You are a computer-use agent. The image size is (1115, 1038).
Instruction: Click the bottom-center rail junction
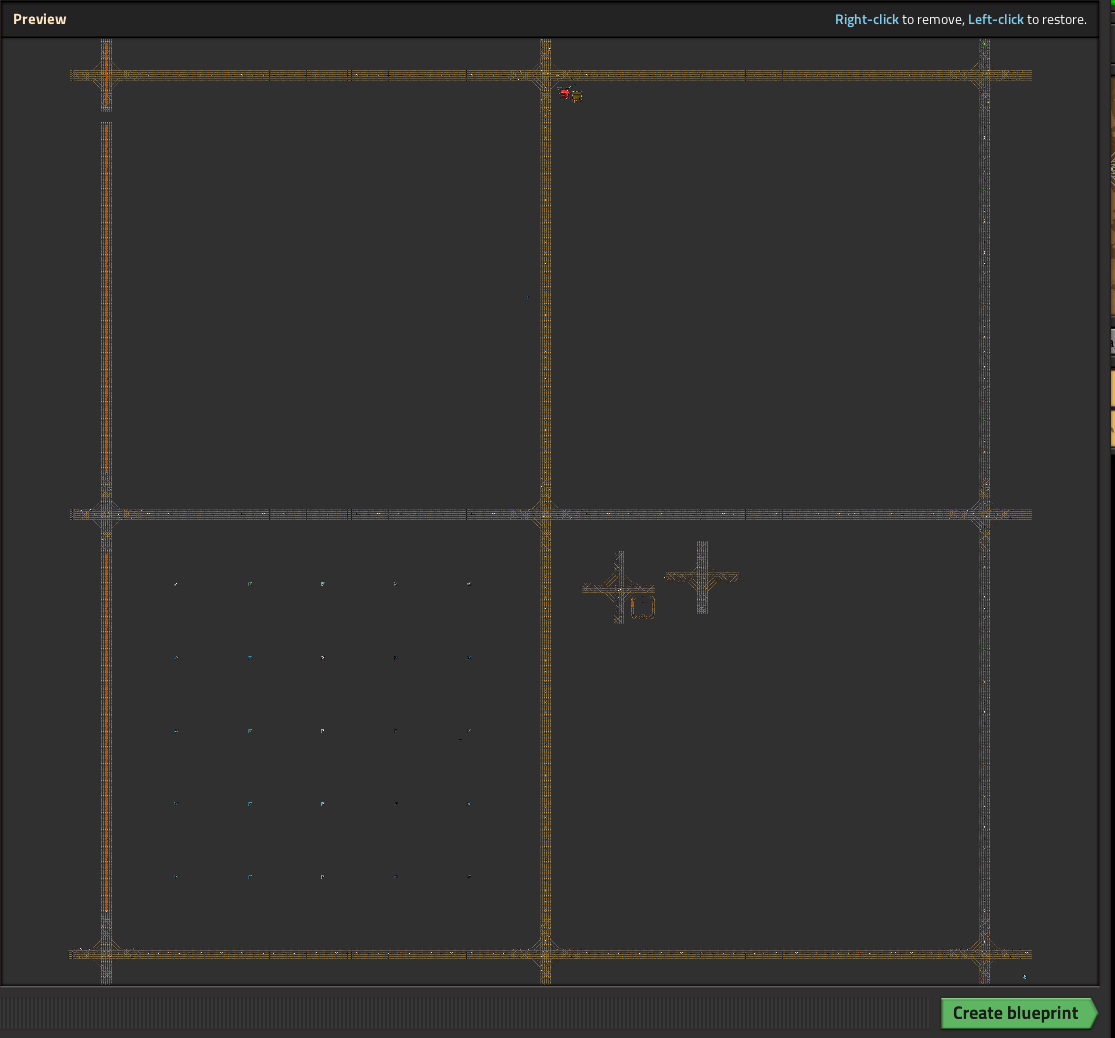click(x=545, y=954)
